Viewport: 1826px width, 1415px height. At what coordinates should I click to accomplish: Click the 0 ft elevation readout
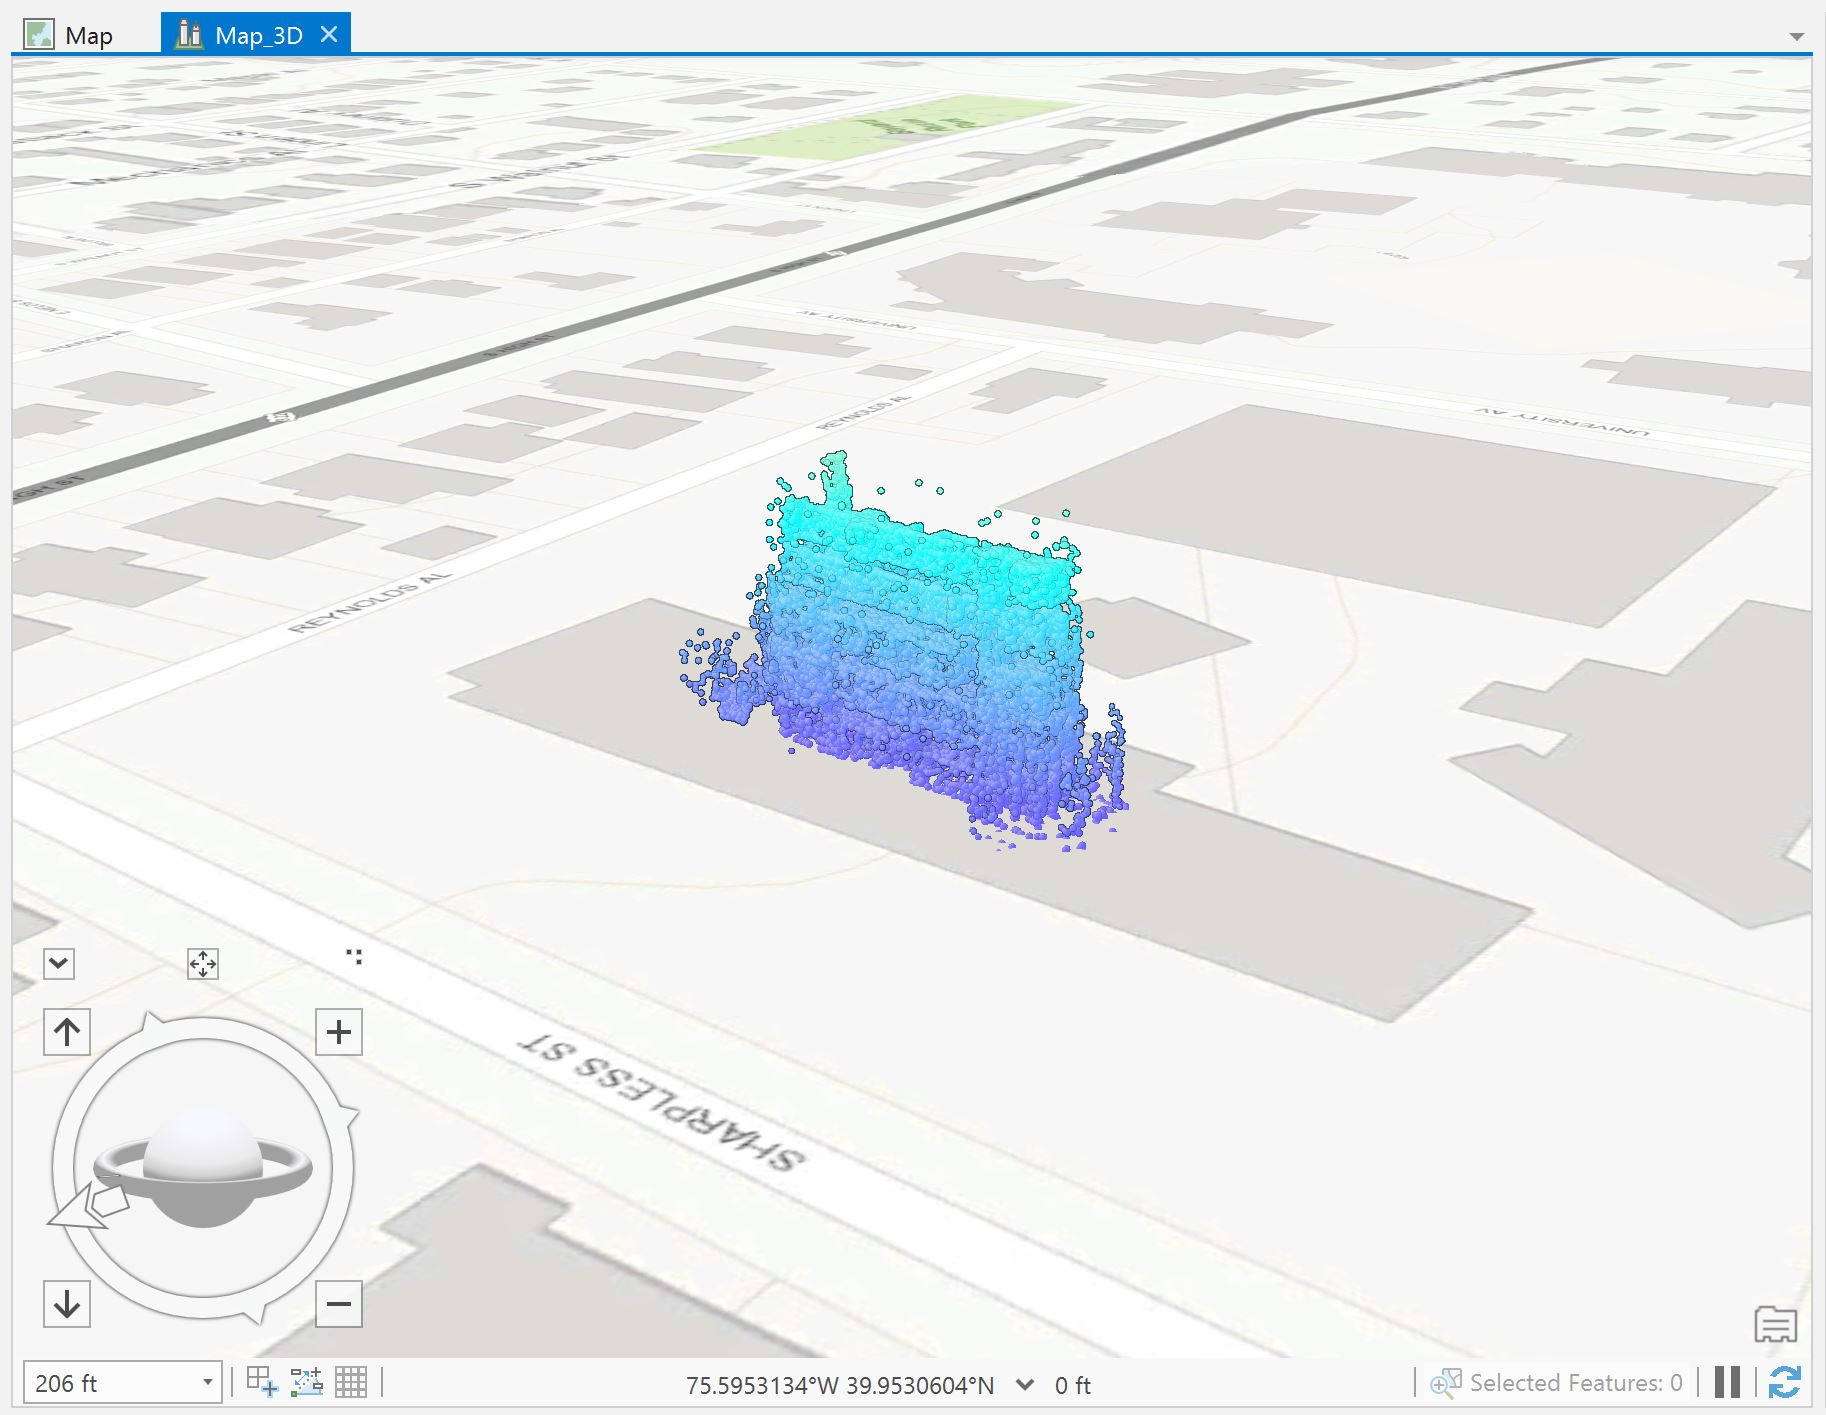coord(1073,1385)
